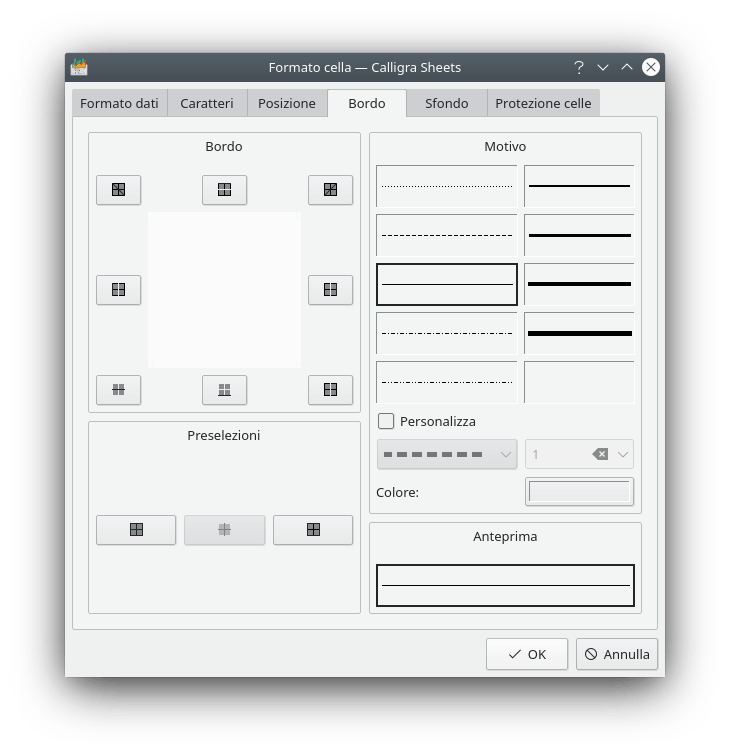The image size is (730, 754).
Task: Go to the Protezione celle tab
Action: coord(543,103)
